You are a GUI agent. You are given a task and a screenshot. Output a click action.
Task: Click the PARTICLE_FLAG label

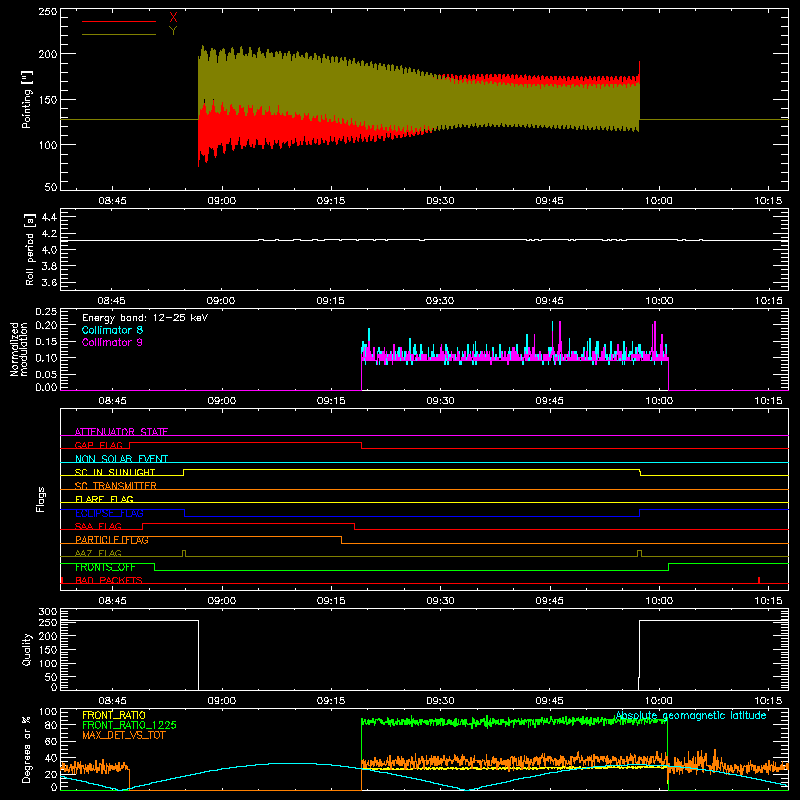click(112, 539)
